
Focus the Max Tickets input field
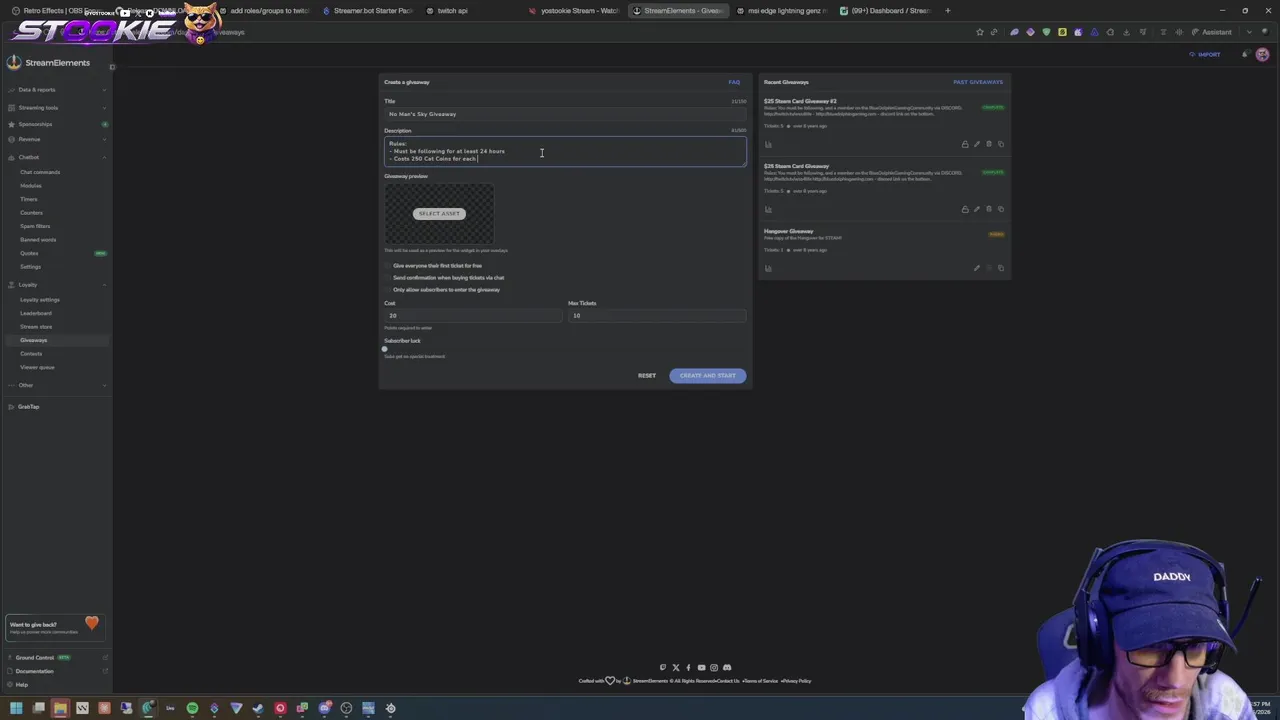click(x=657, y=316)
